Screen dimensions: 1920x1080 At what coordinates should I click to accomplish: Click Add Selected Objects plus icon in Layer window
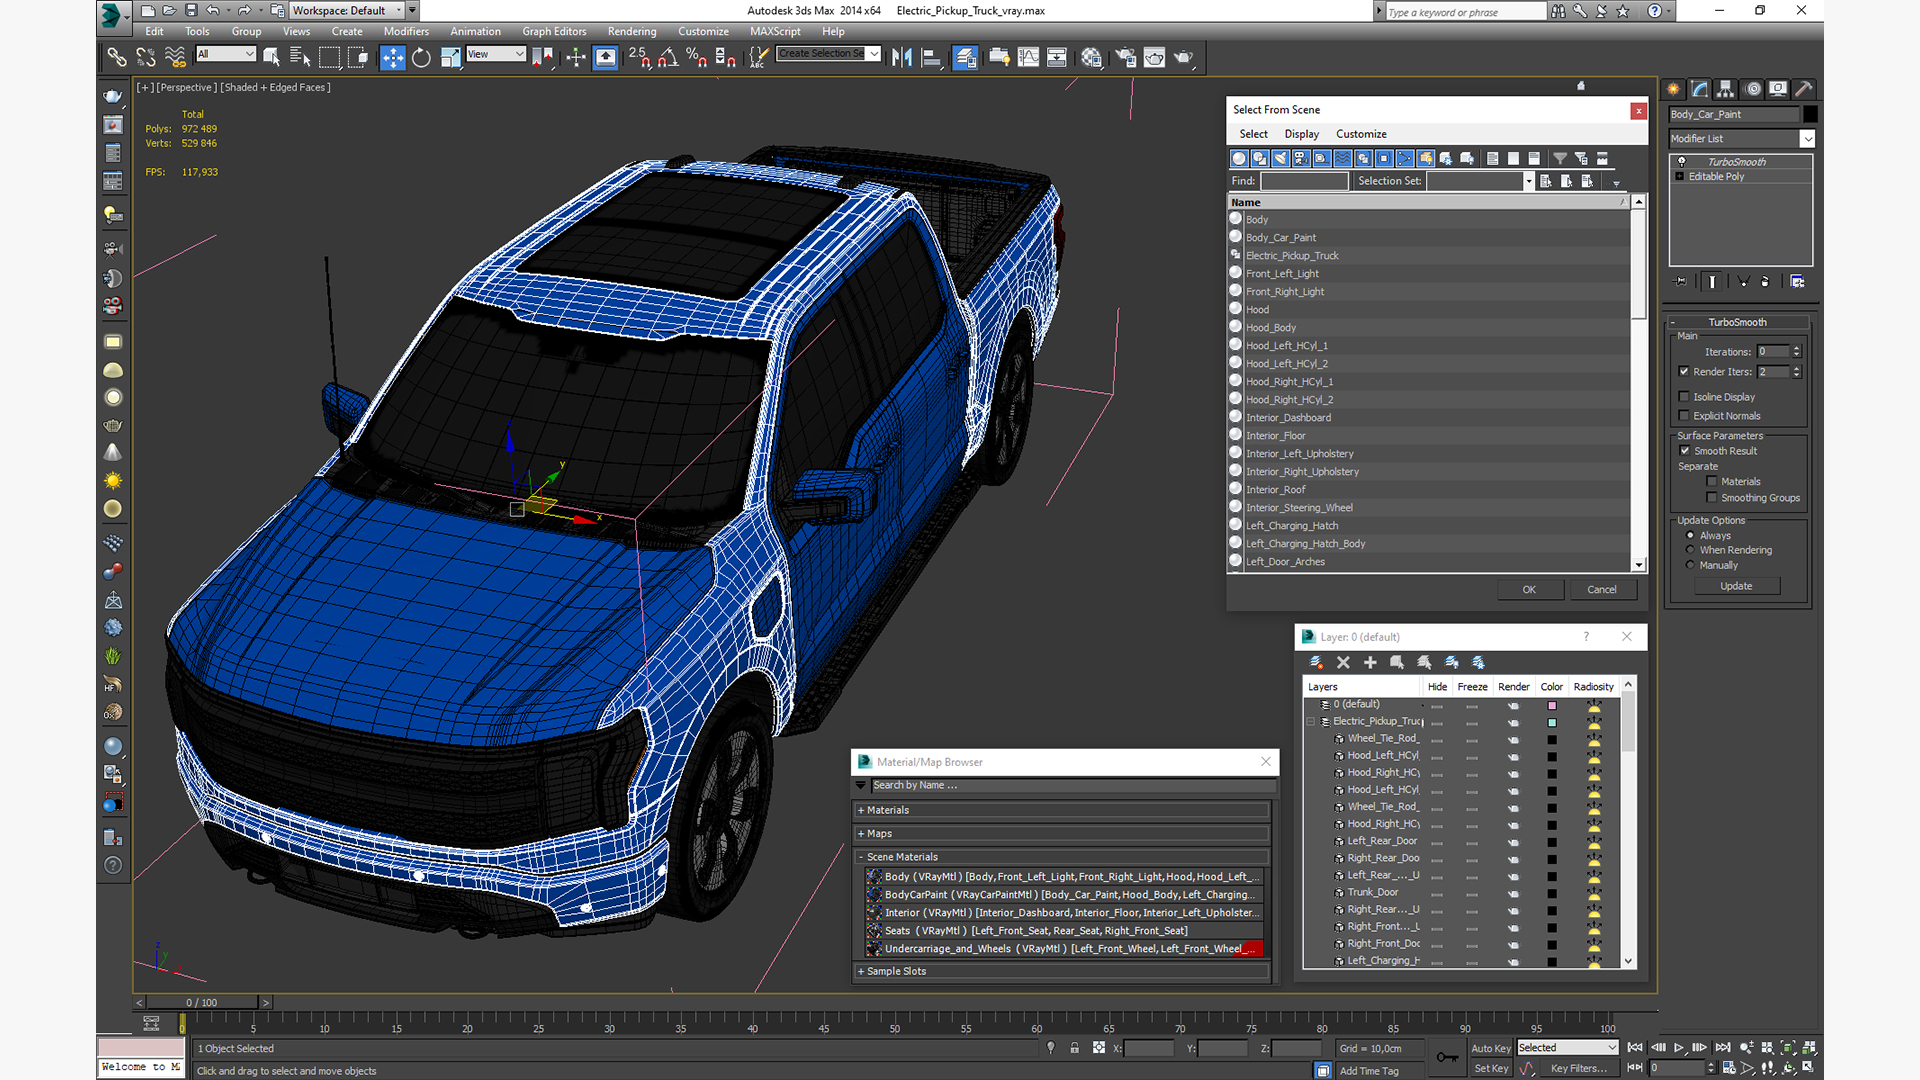point(1370,662)
